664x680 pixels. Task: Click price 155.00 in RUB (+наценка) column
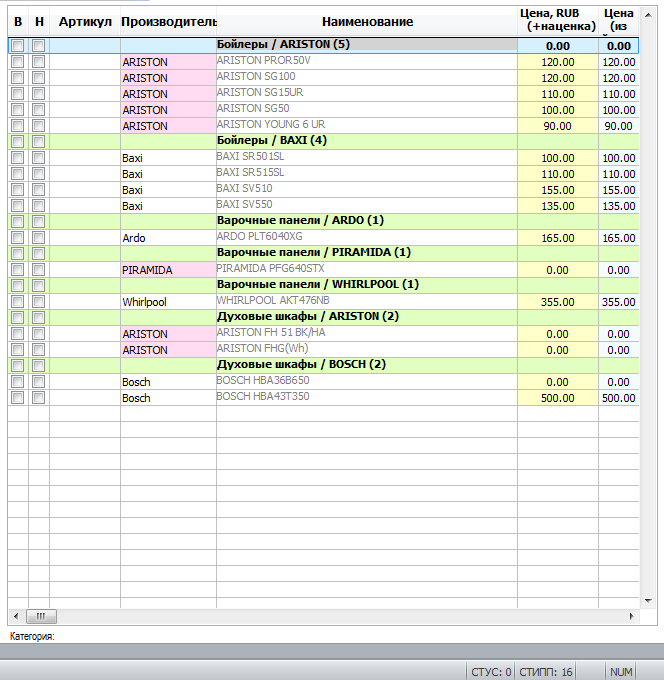click(x=558, y=190)
